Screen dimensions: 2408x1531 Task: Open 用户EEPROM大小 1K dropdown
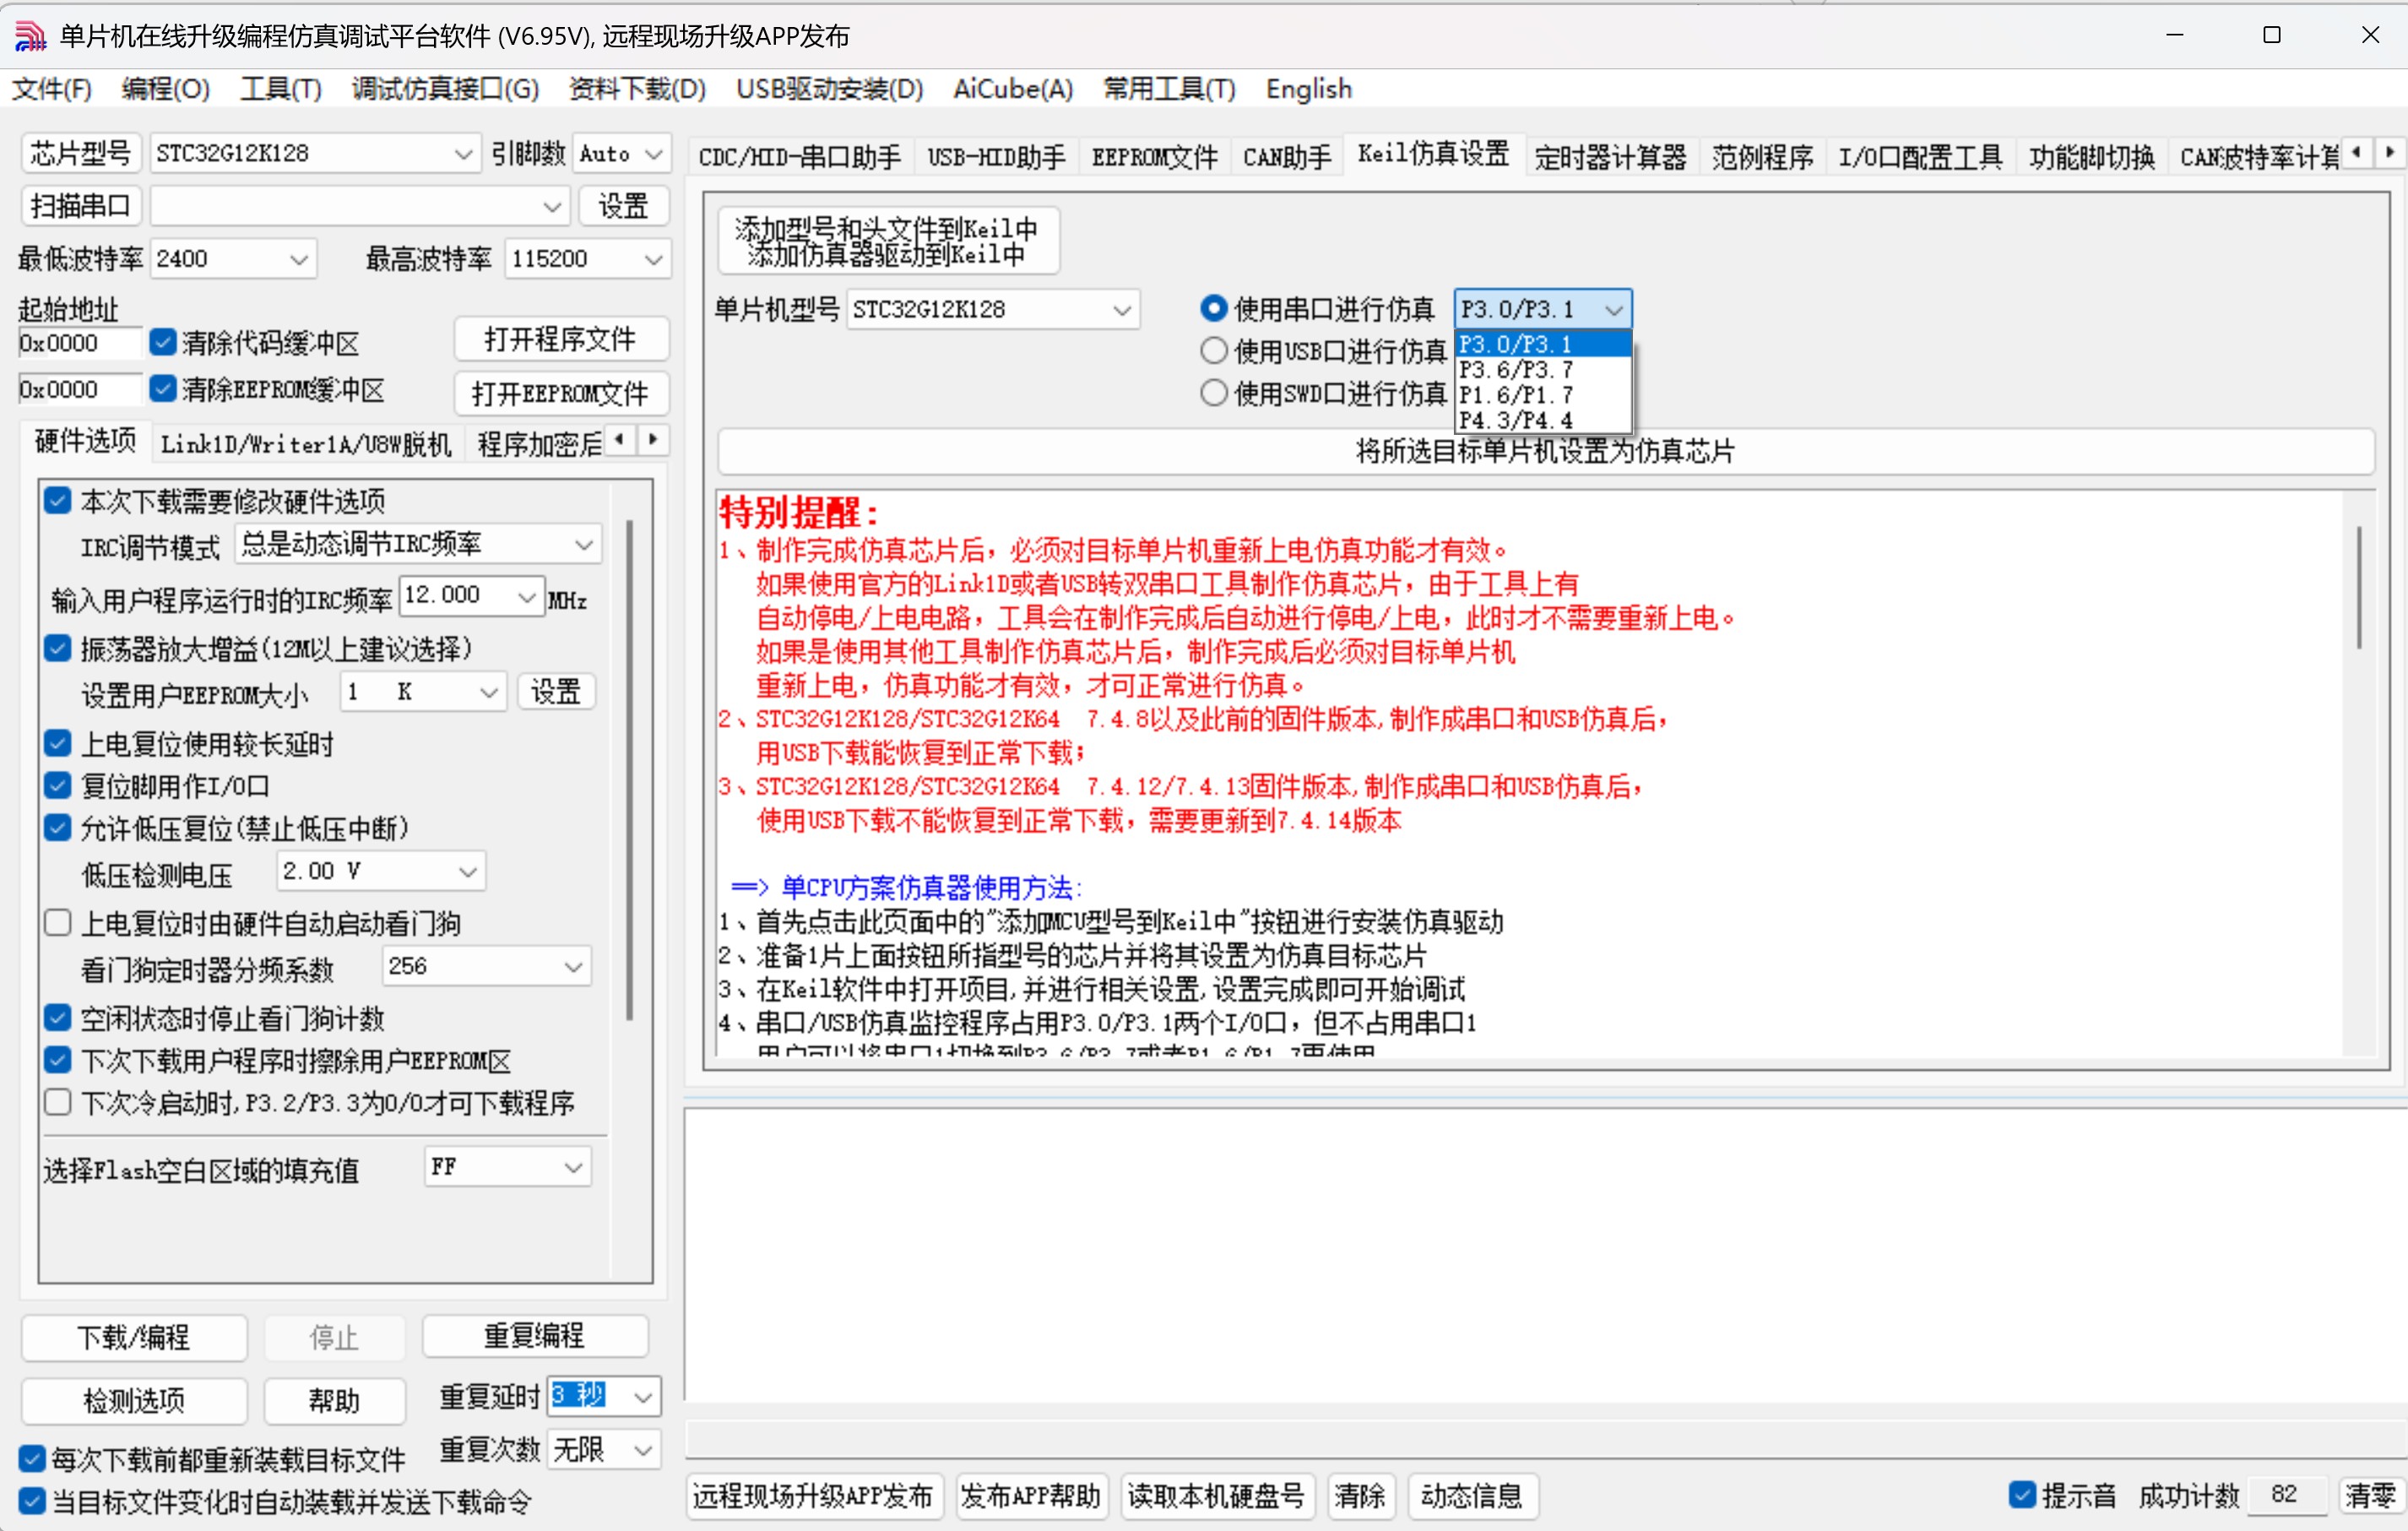(x=423, y=692)
